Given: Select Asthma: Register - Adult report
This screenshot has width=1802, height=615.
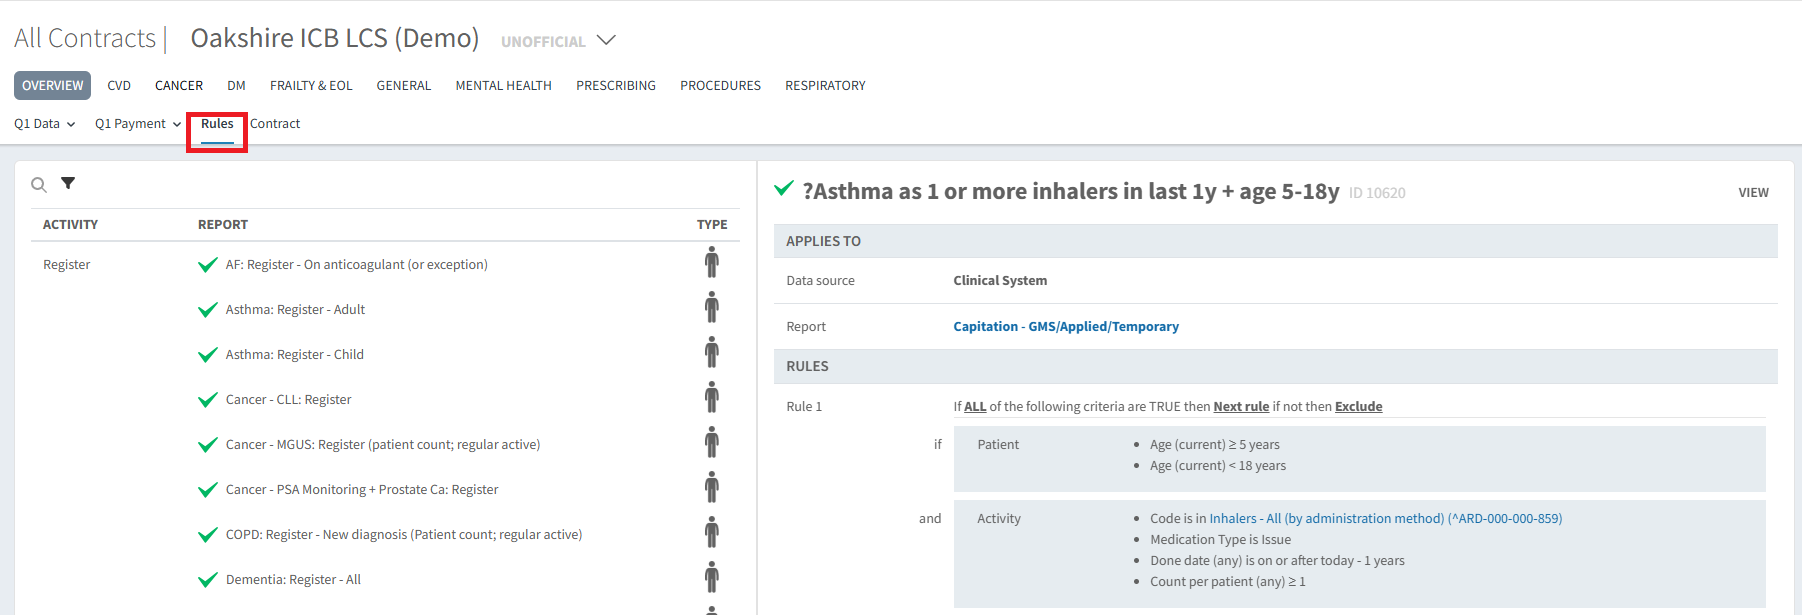Looking at the screenshot, I should tap(295, 310).
